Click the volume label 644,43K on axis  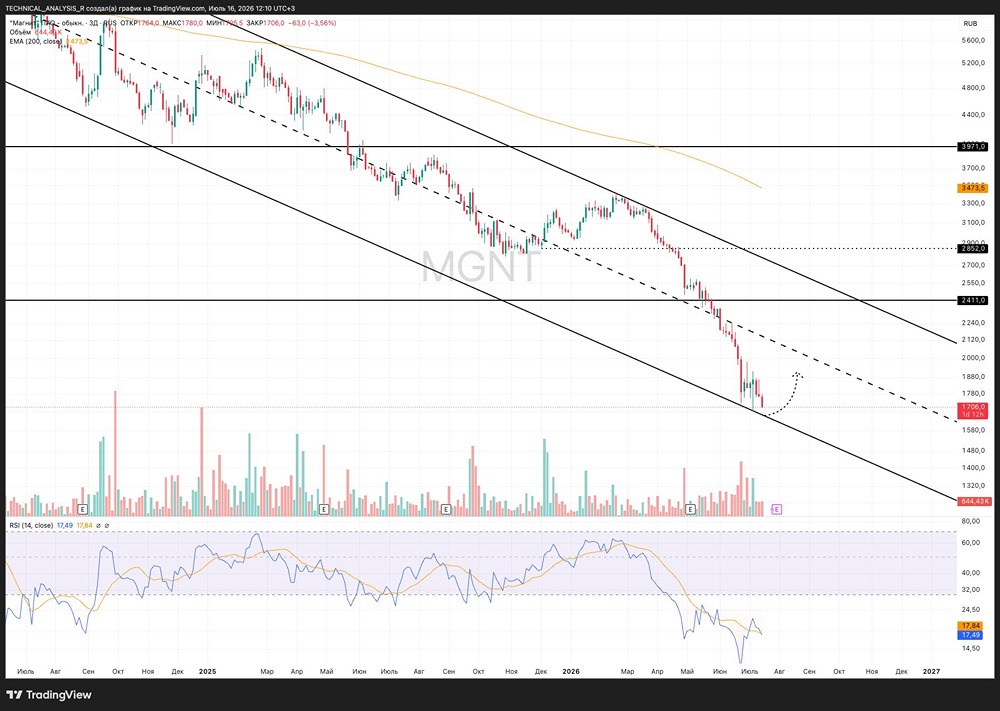pos(974,501)
